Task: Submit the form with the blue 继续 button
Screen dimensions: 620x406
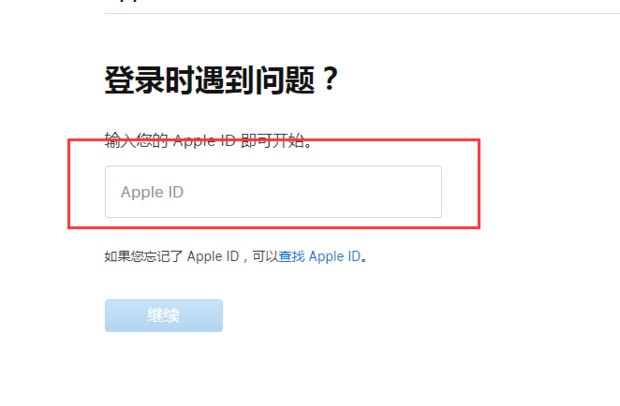Action: 164,315
